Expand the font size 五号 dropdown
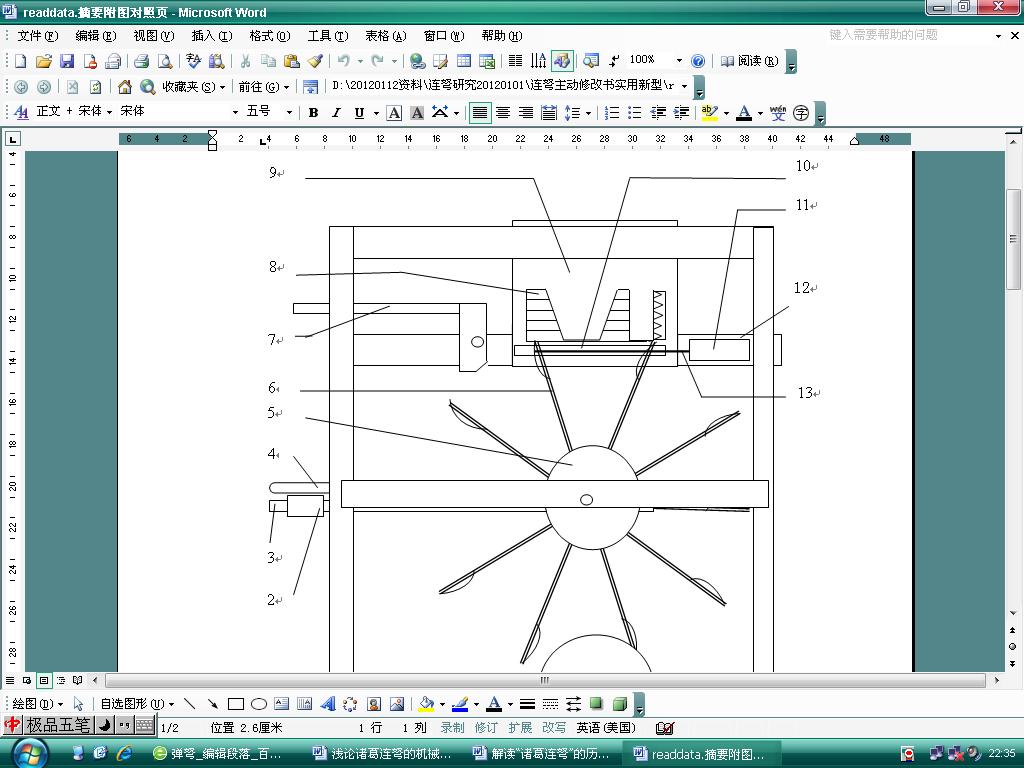Image resolution: width=1024 pixels, height=768 pixels. pyautogui.click(x=289, y=112)
